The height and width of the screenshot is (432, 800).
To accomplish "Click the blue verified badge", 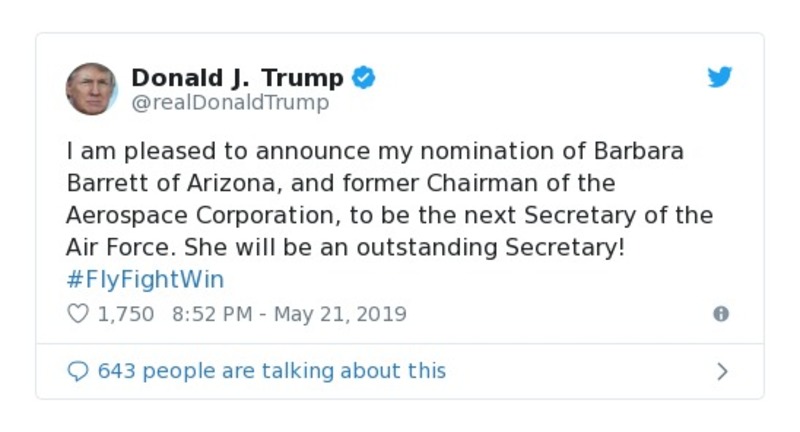I will 364,78.
